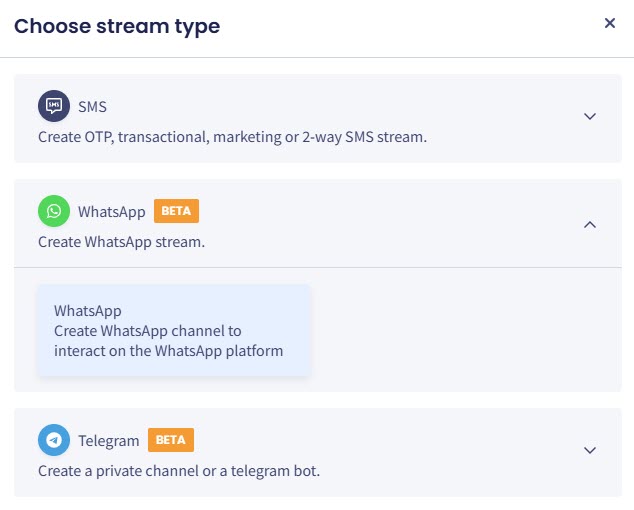Click the WhatsApp stream type heading label
This screenshot has width=634, height=510.
pyautogui.click(x=112, y=212)
